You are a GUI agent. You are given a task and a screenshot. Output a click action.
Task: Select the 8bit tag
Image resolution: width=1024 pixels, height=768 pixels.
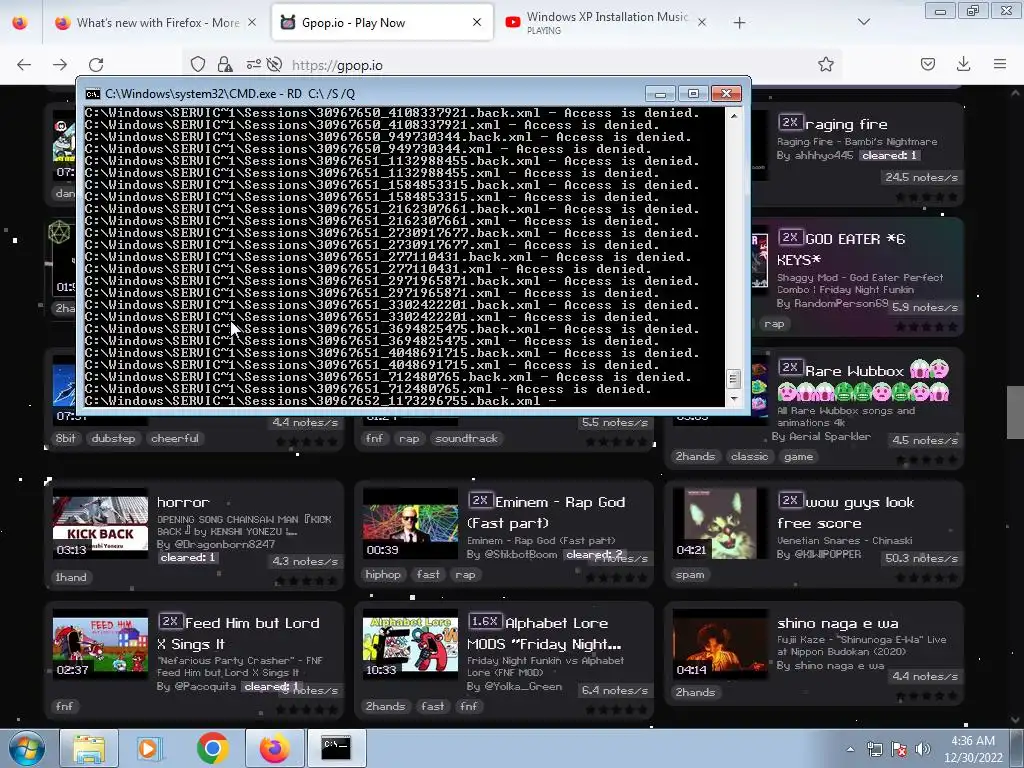(x=65, y=438)
